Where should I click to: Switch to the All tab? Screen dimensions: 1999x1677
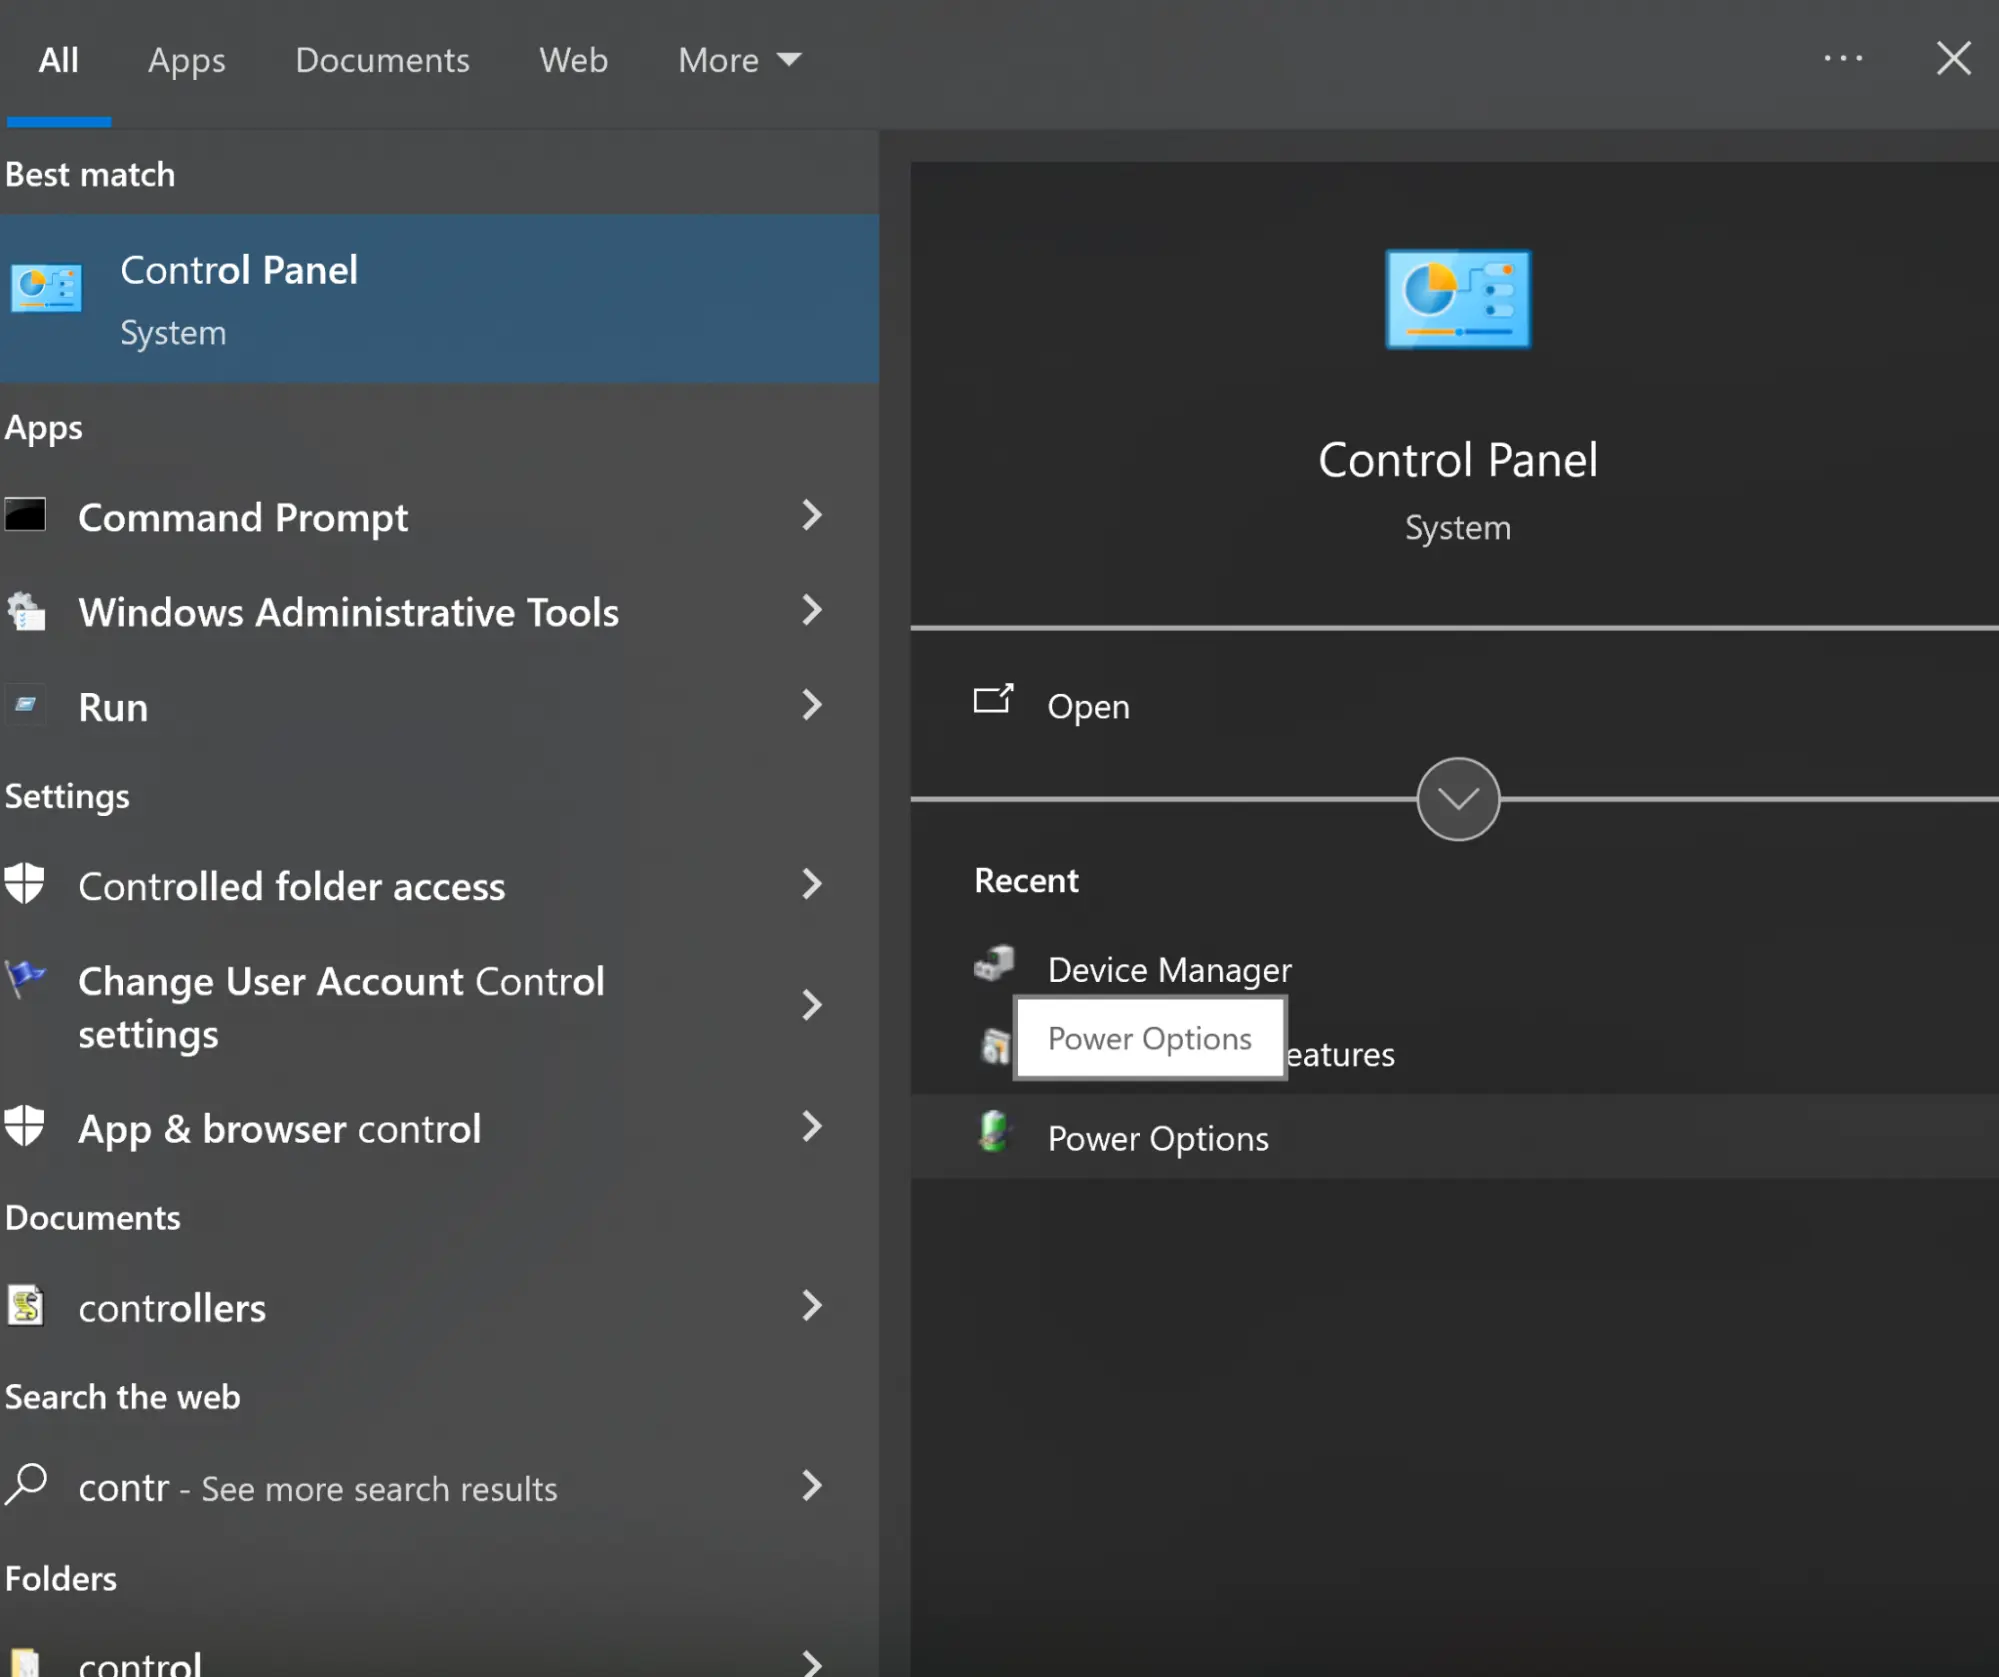pos(58,60)
